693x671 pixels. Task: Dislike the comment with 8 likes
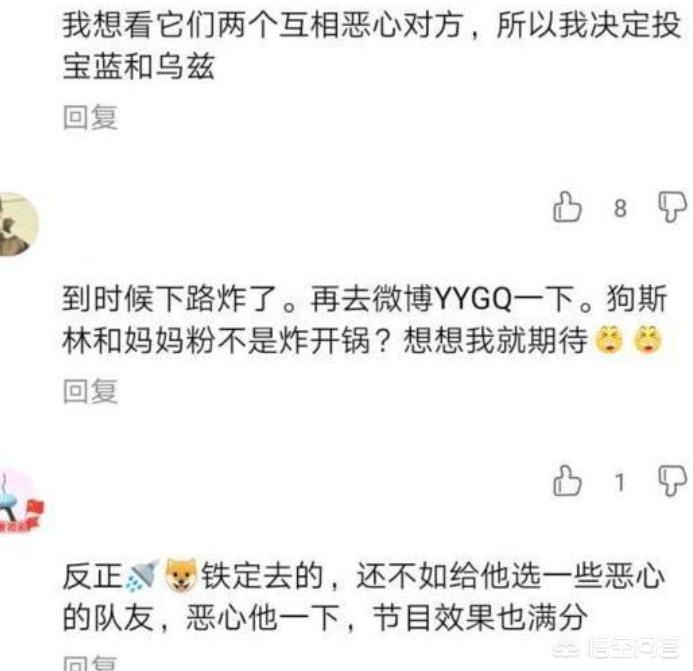(672, 206)
